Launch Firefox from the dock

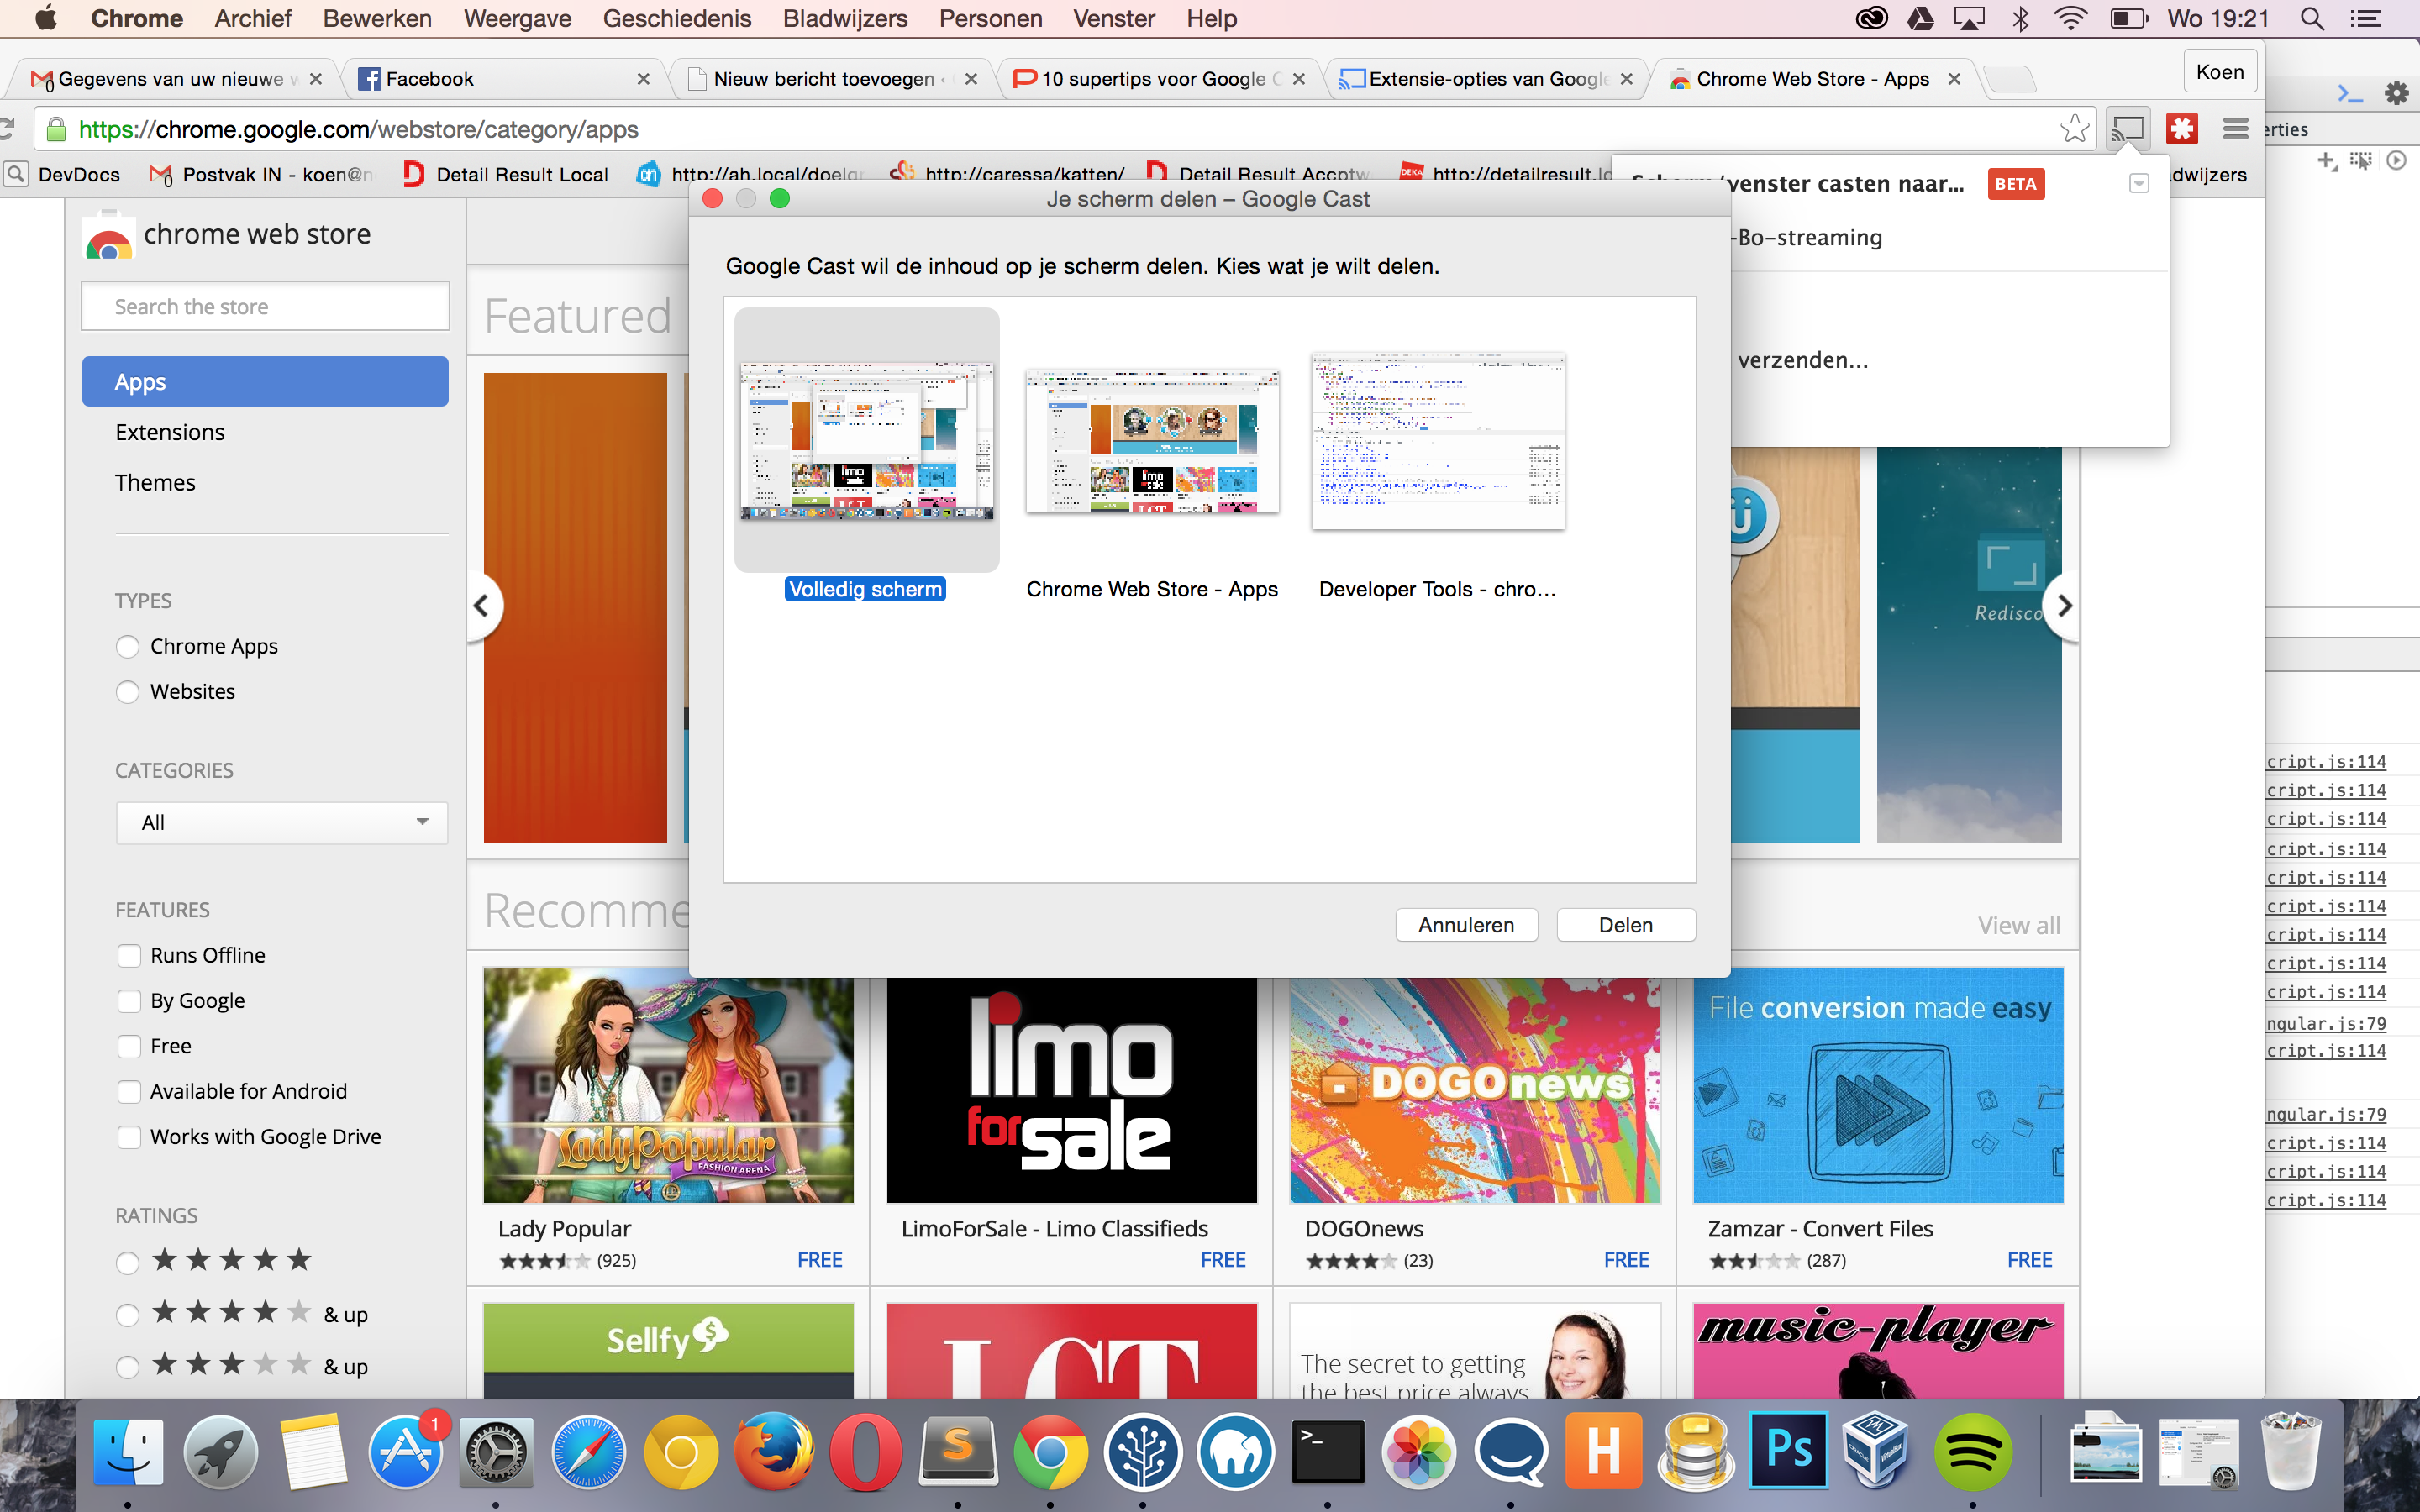click(773, 1451)
